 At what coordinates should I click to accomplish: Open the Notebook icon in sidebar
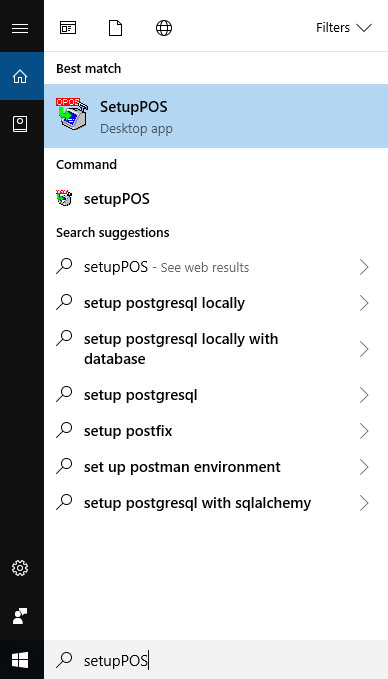pyautogui.click(x=20, y=124)
